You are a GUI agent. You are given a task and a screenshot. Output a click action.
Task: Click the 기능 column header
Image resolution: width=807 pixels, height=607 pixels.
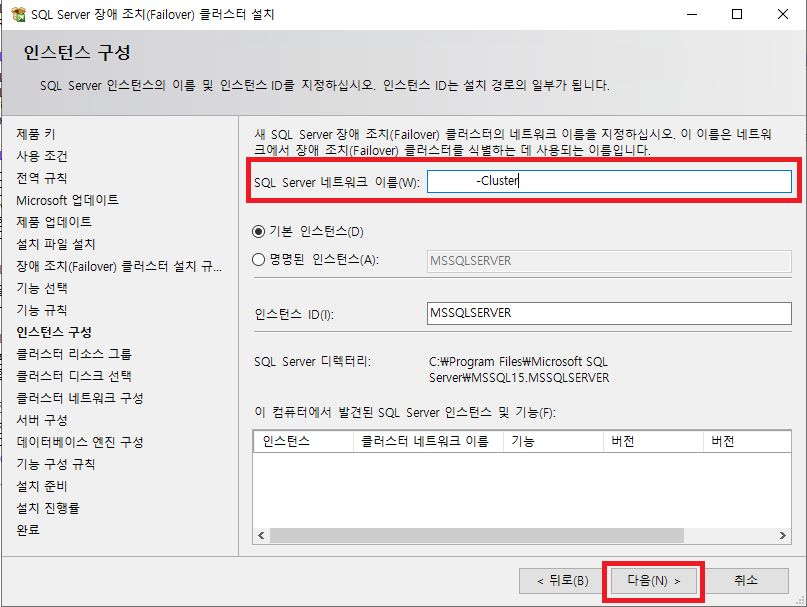[x=553, y=441]
